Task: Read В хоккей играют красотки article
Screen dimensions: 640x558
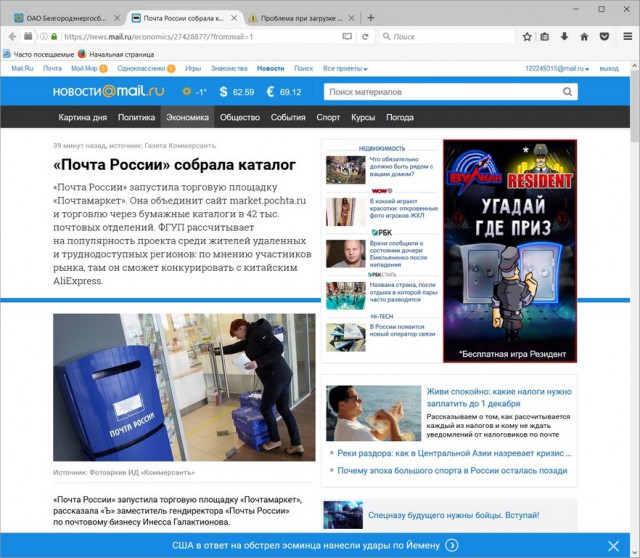Action: (403, 208)
